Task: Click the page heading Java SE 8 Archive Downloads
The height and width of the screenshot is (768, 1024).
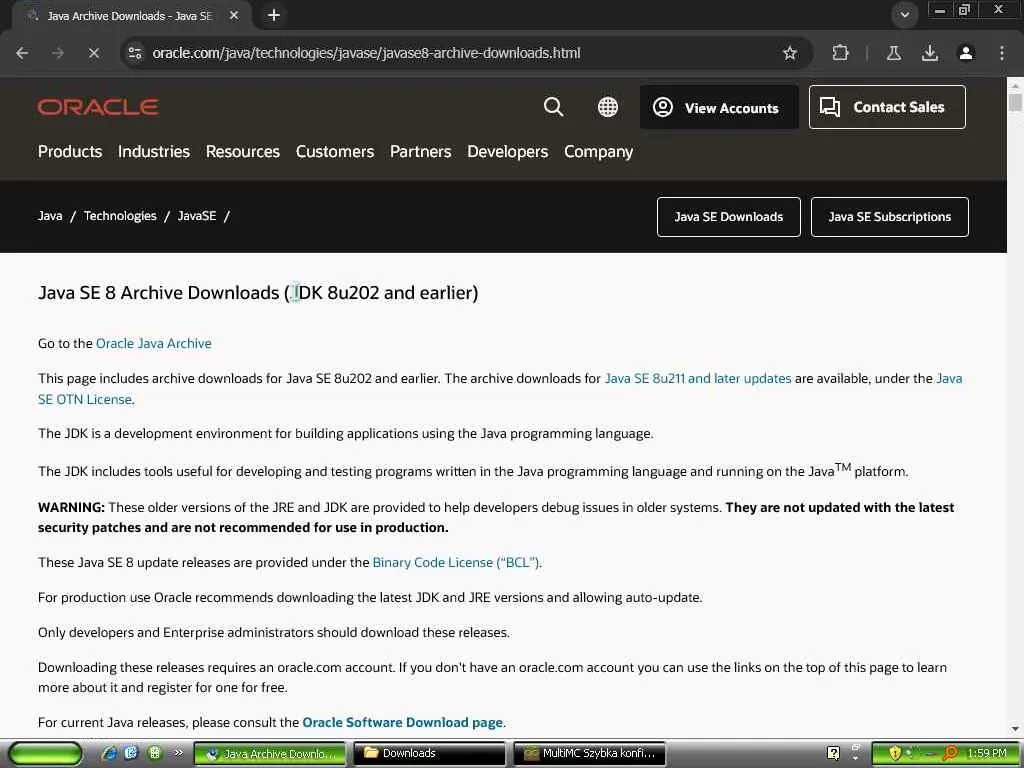Action: (258, 293)
